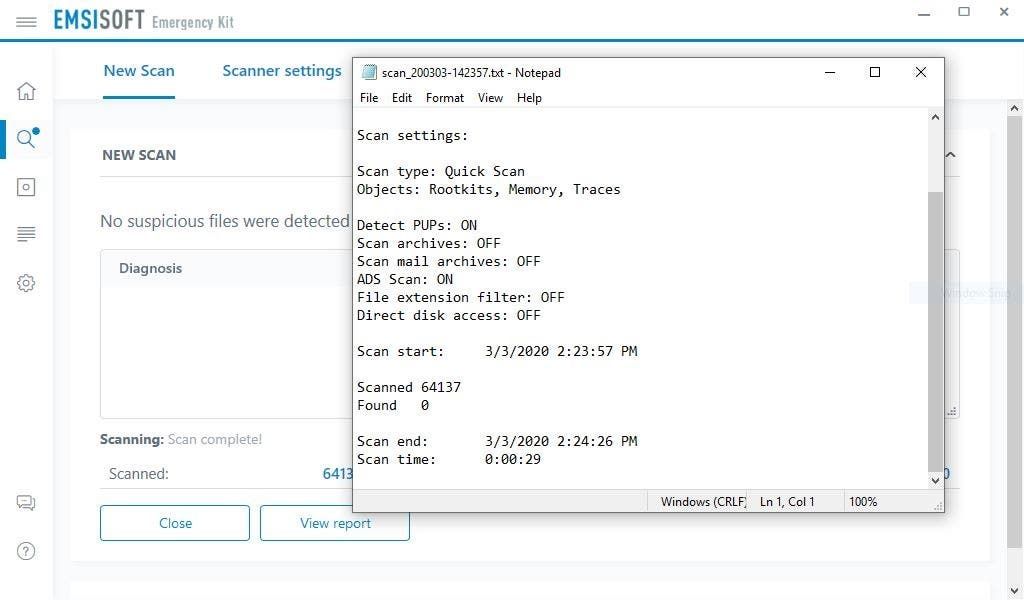
Task: Click the 'Scan end' timestamp line
Action: tap(497, 441)
